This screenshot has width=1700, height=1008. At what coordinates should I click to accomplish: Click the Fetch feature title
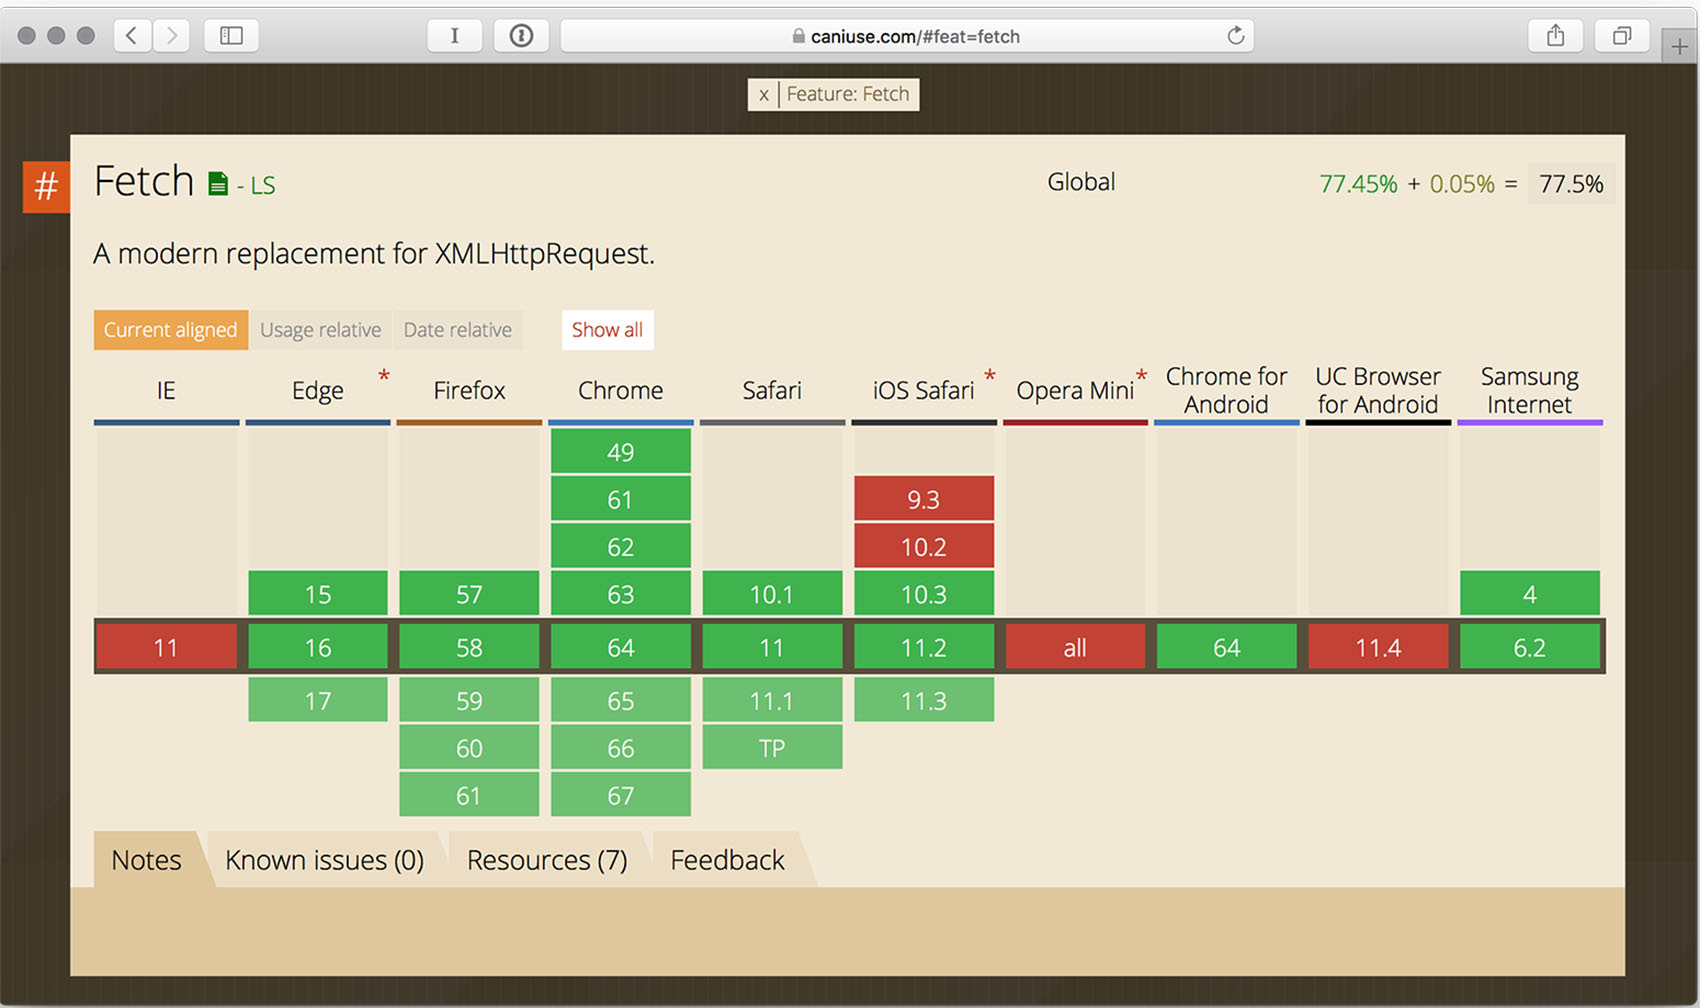click(x=144, y=182)
